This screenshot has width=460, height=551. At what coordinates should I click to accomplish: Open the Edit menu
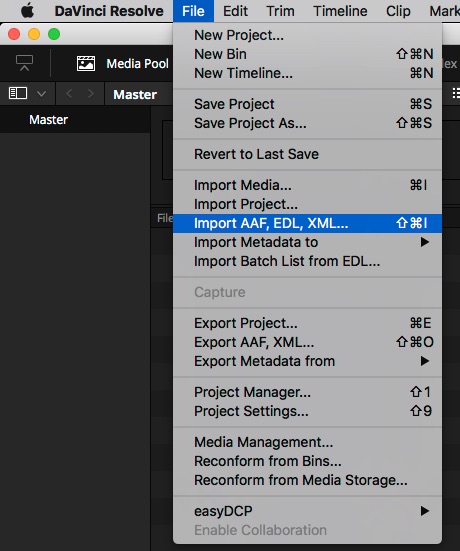coord(235,11)
